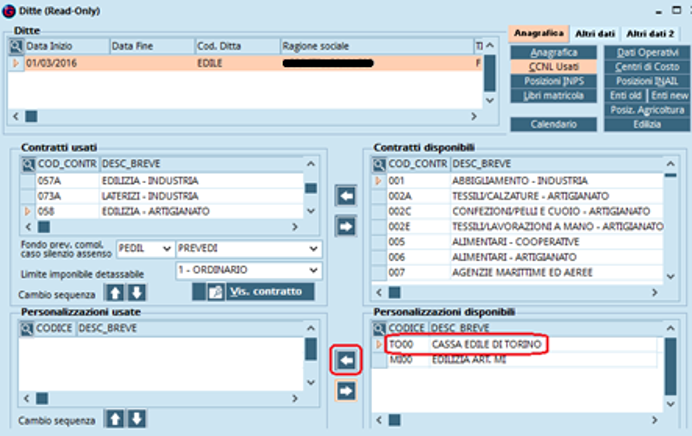Image resolution: width=692 pixels, height=436 pixels.
Task: Click down arrow of Contratti usati vertical scrollbar
Action: [x=311, y=211]
